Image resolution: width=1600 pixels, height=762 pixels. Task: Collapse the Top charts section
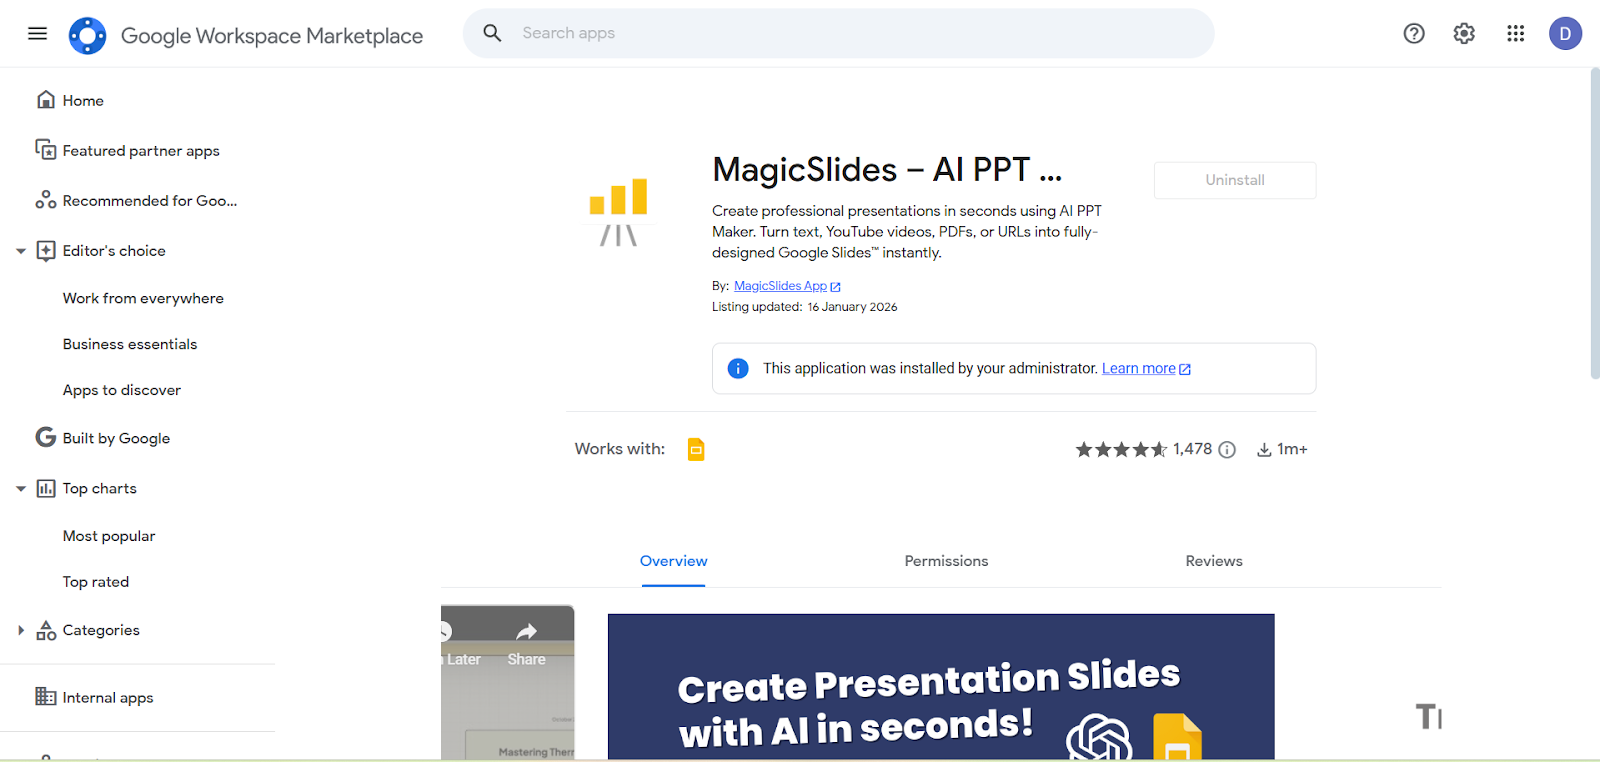(21, 489)
